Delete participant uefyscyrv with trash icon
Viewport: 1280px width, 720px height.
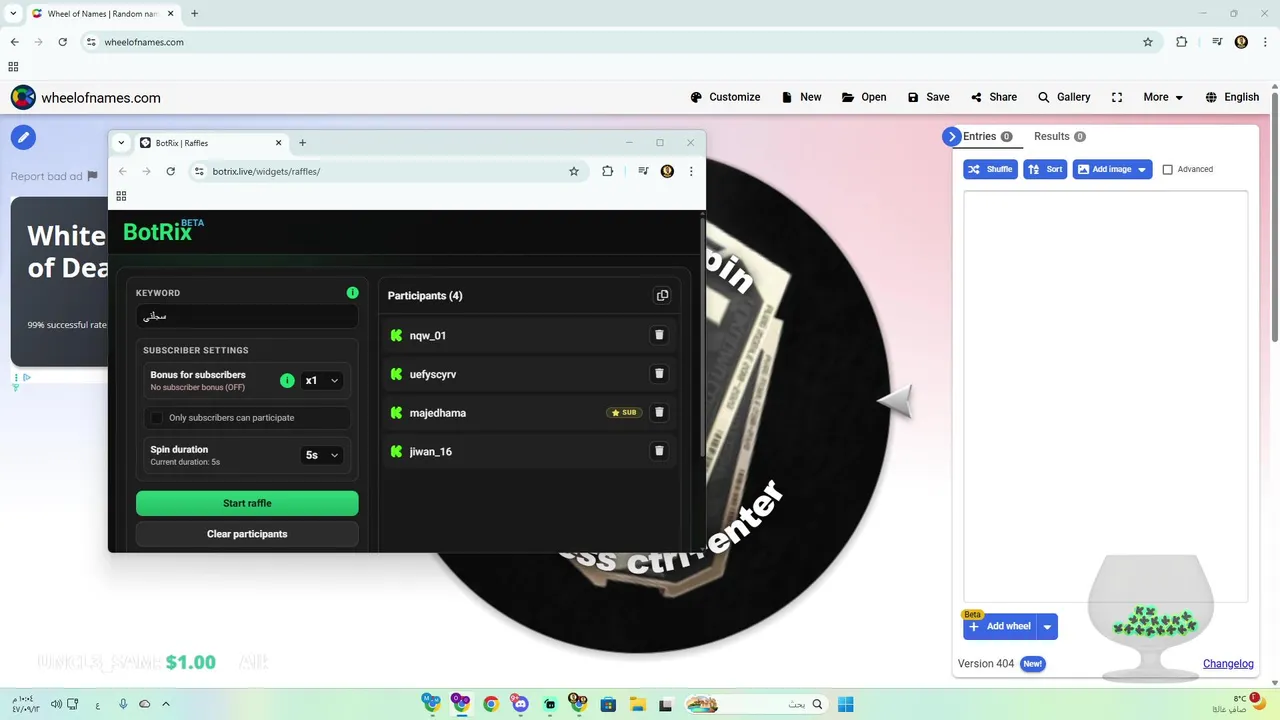[659, 374]
